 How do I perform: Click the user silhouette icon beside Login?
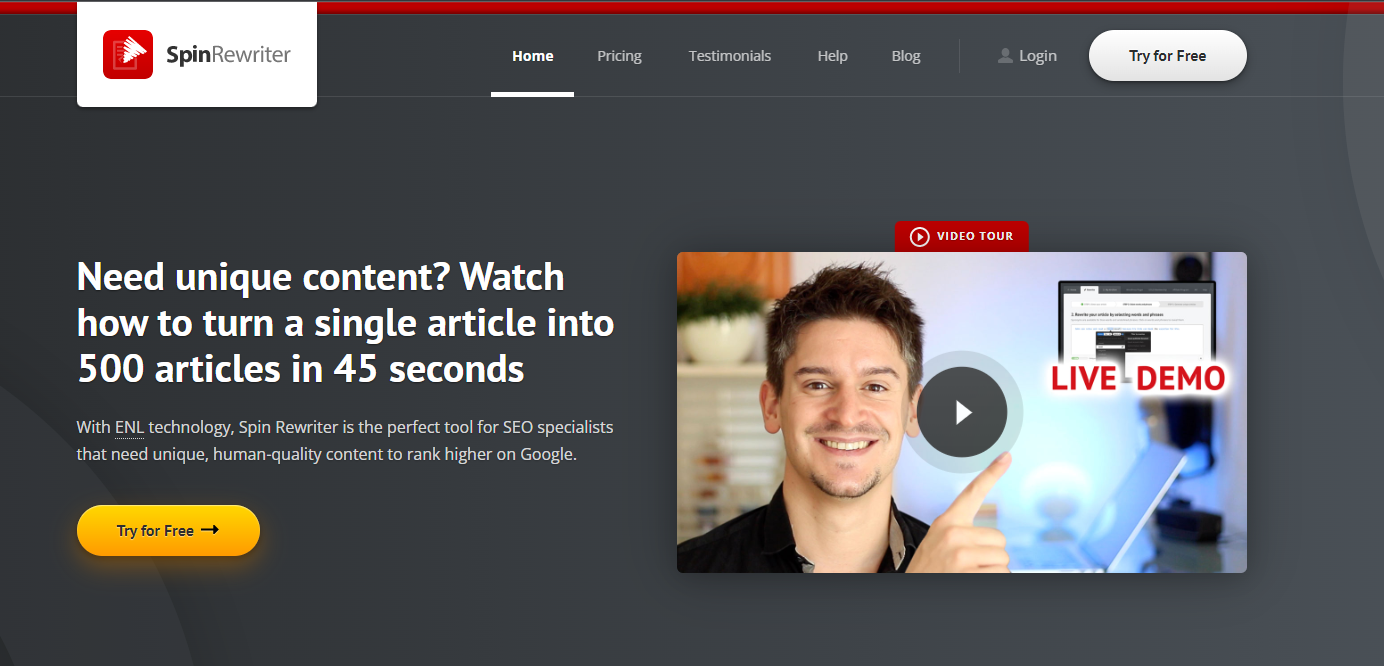1006,56
